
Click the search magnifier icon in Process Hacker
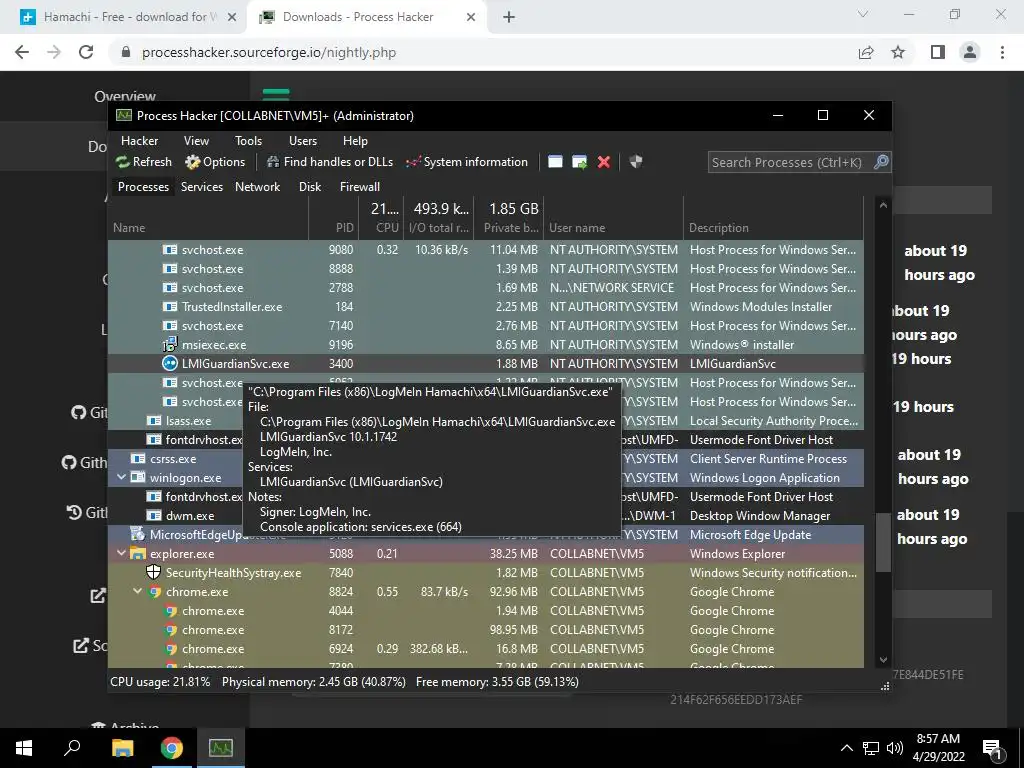click(x=881, y=162)
